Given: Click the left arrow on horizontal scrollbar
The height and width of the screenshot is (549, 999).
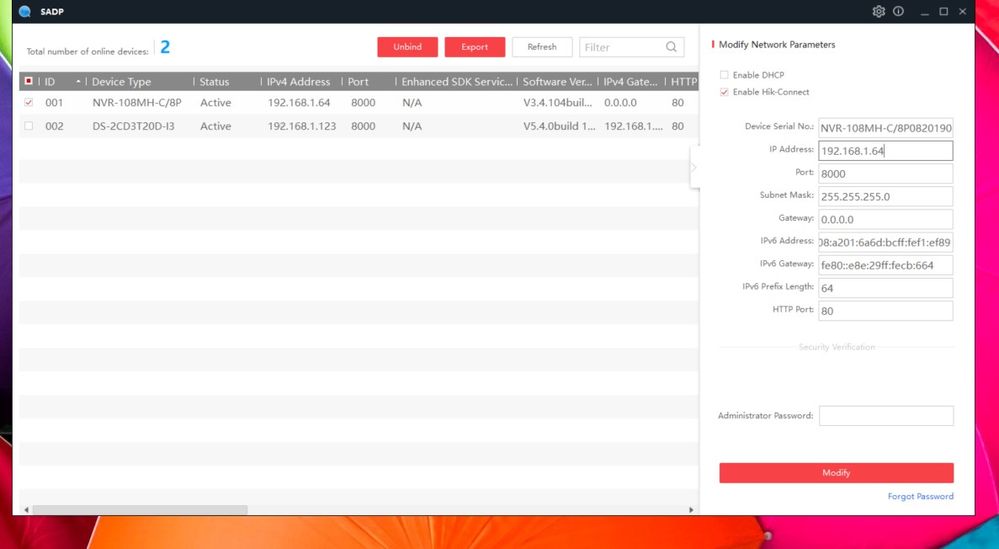Looking at the screenshot, I should coord(25,510).
